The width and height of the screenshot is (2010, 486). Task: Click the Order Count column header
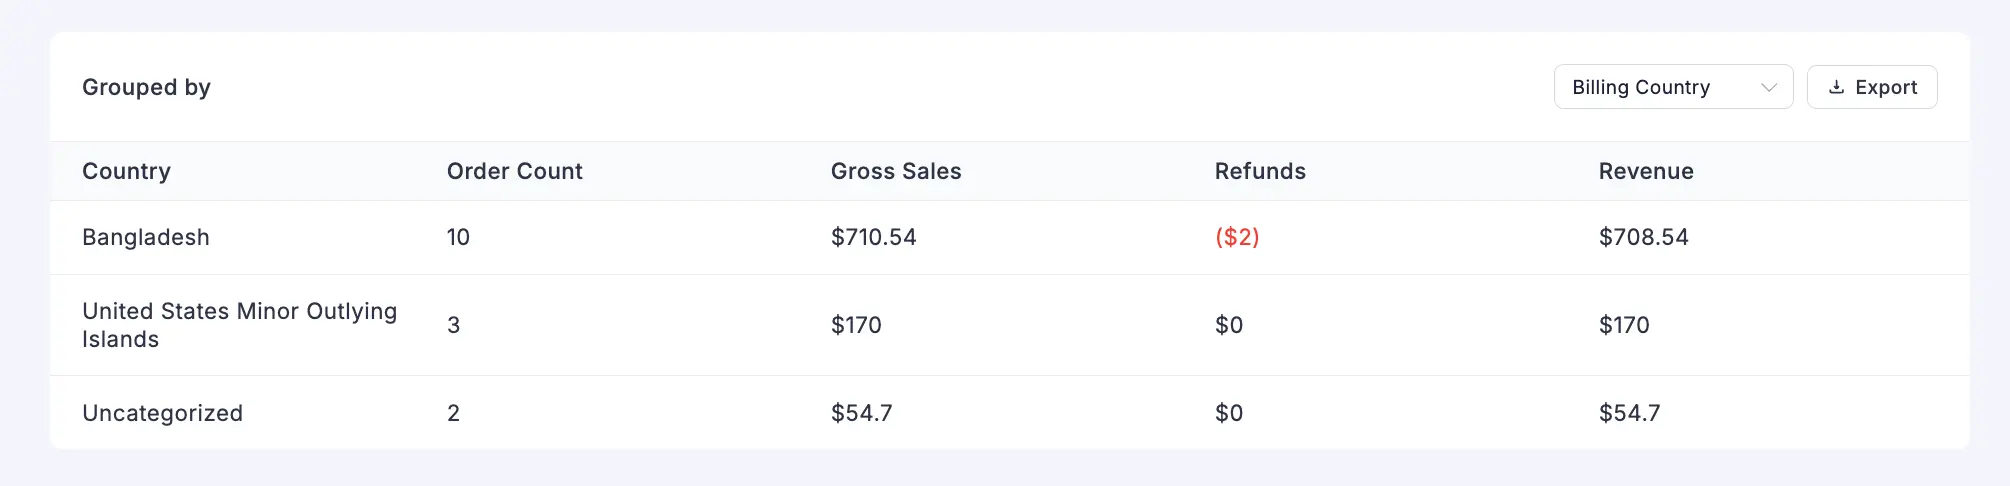coord(514,171)
